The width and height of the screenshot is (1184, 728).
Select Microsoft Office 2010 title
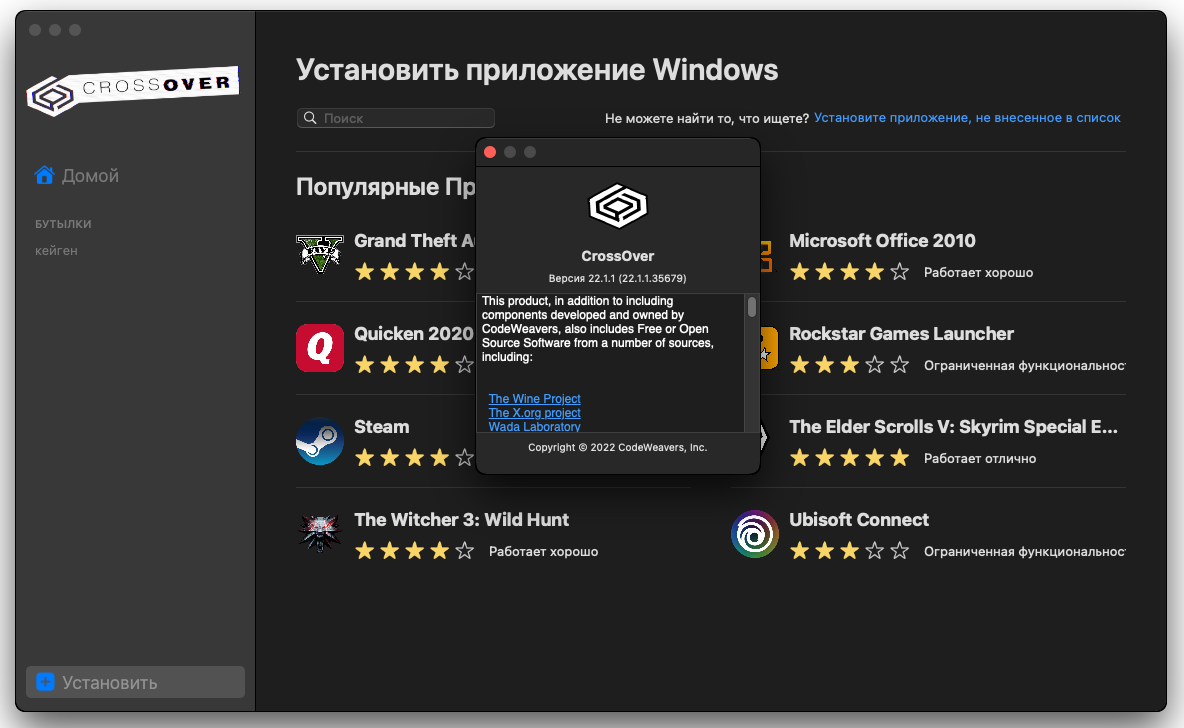(x=882, y=241)
